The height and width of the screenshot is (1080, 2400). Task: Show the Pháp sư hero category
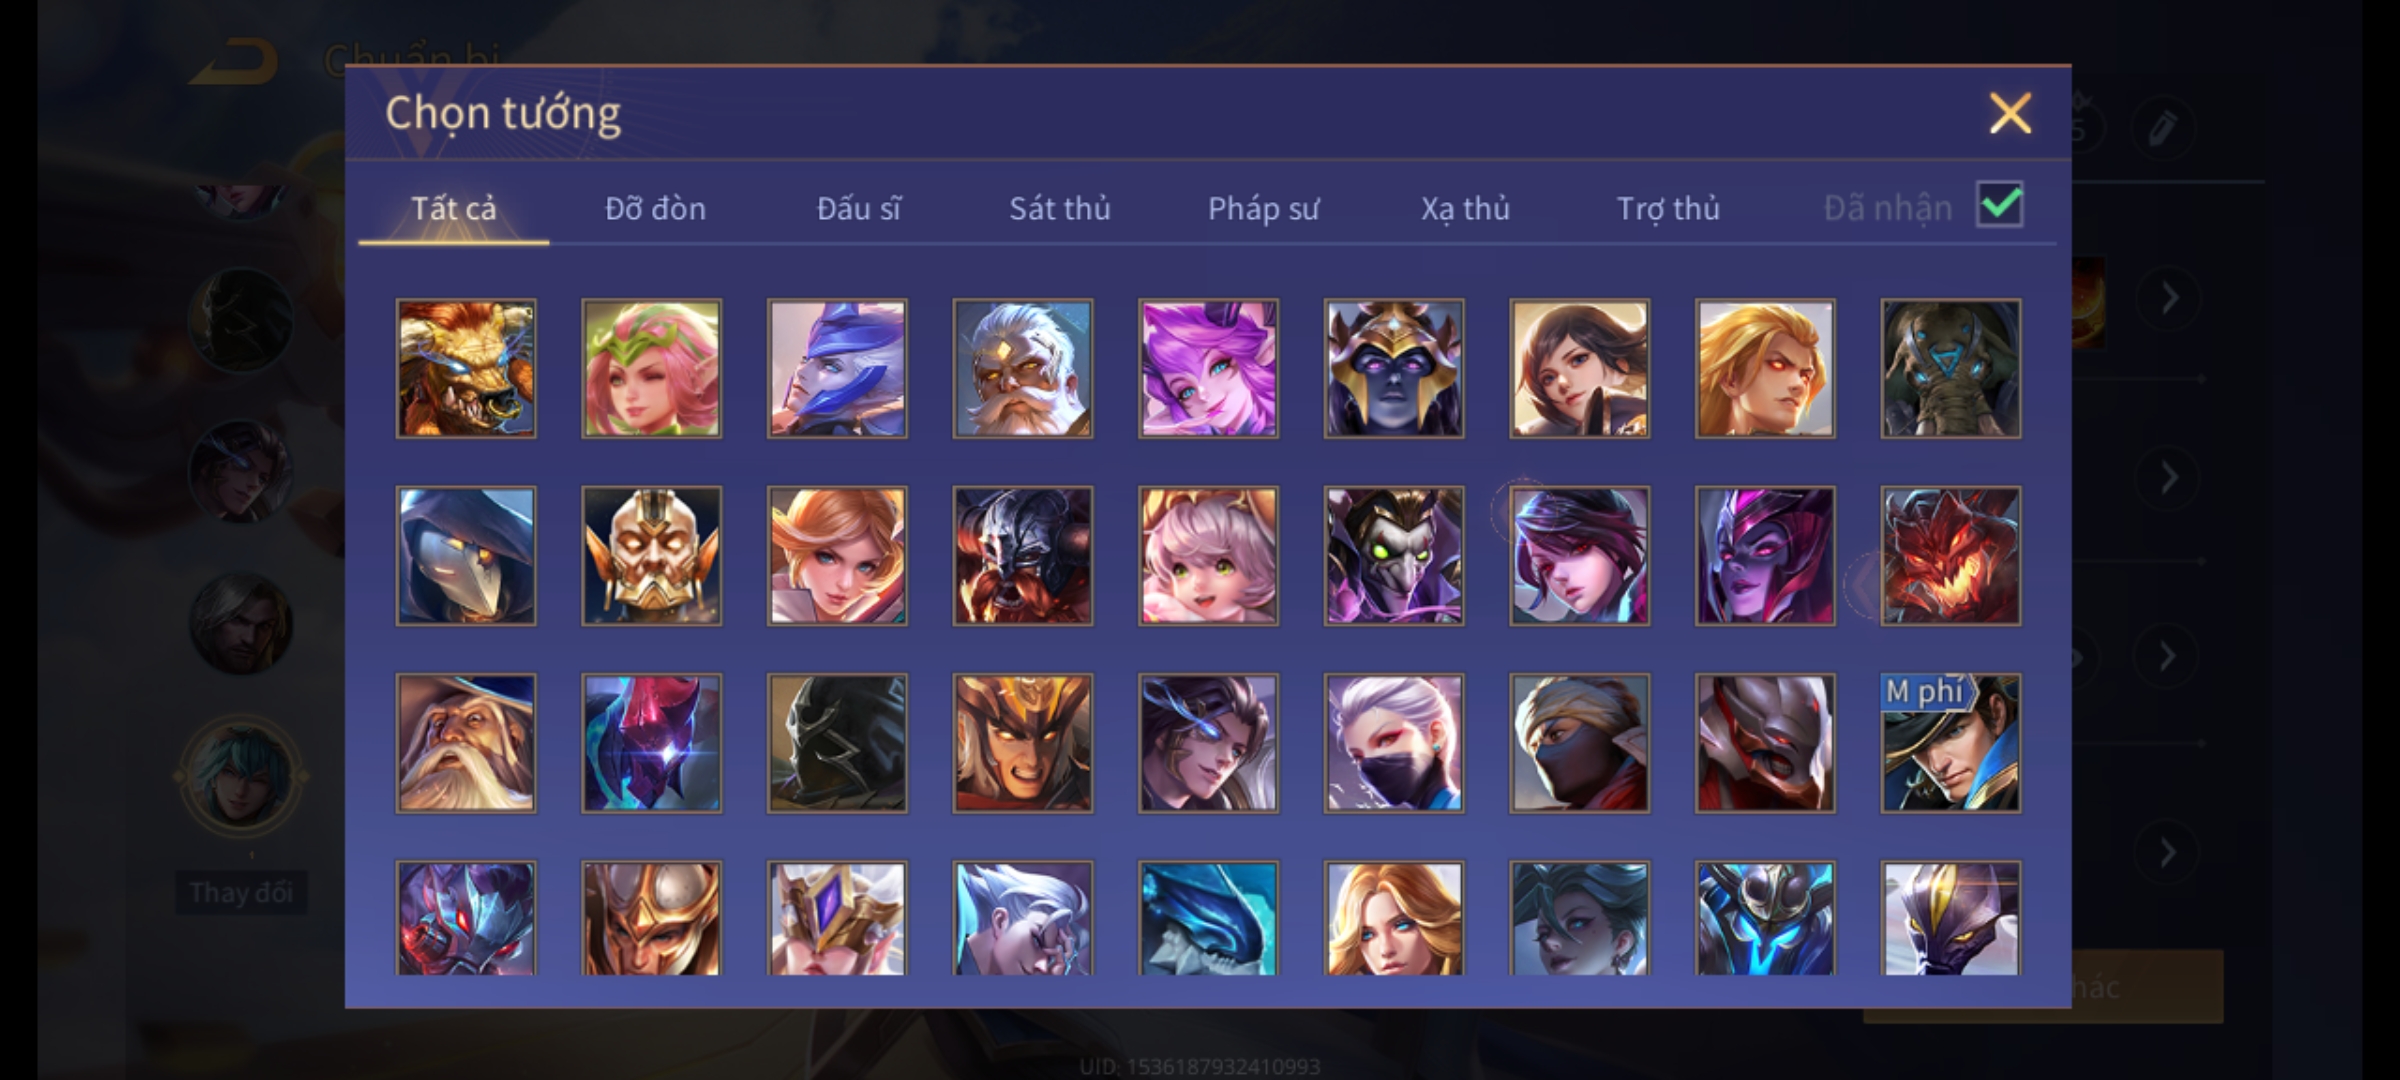click(1263, 208)
